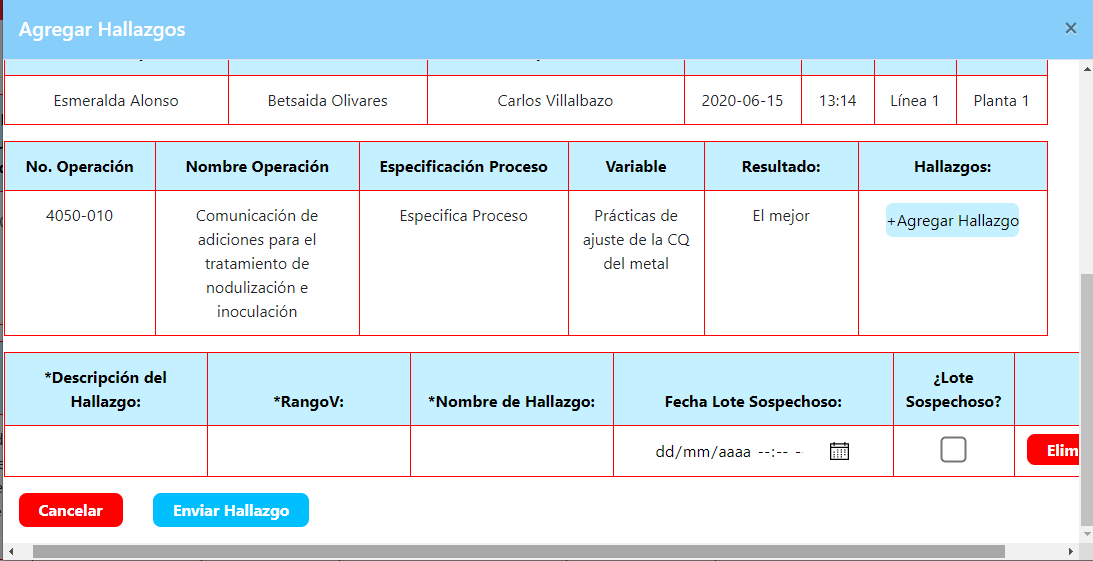Select the cell "Esmeralda Alonso"

(116, 100)
